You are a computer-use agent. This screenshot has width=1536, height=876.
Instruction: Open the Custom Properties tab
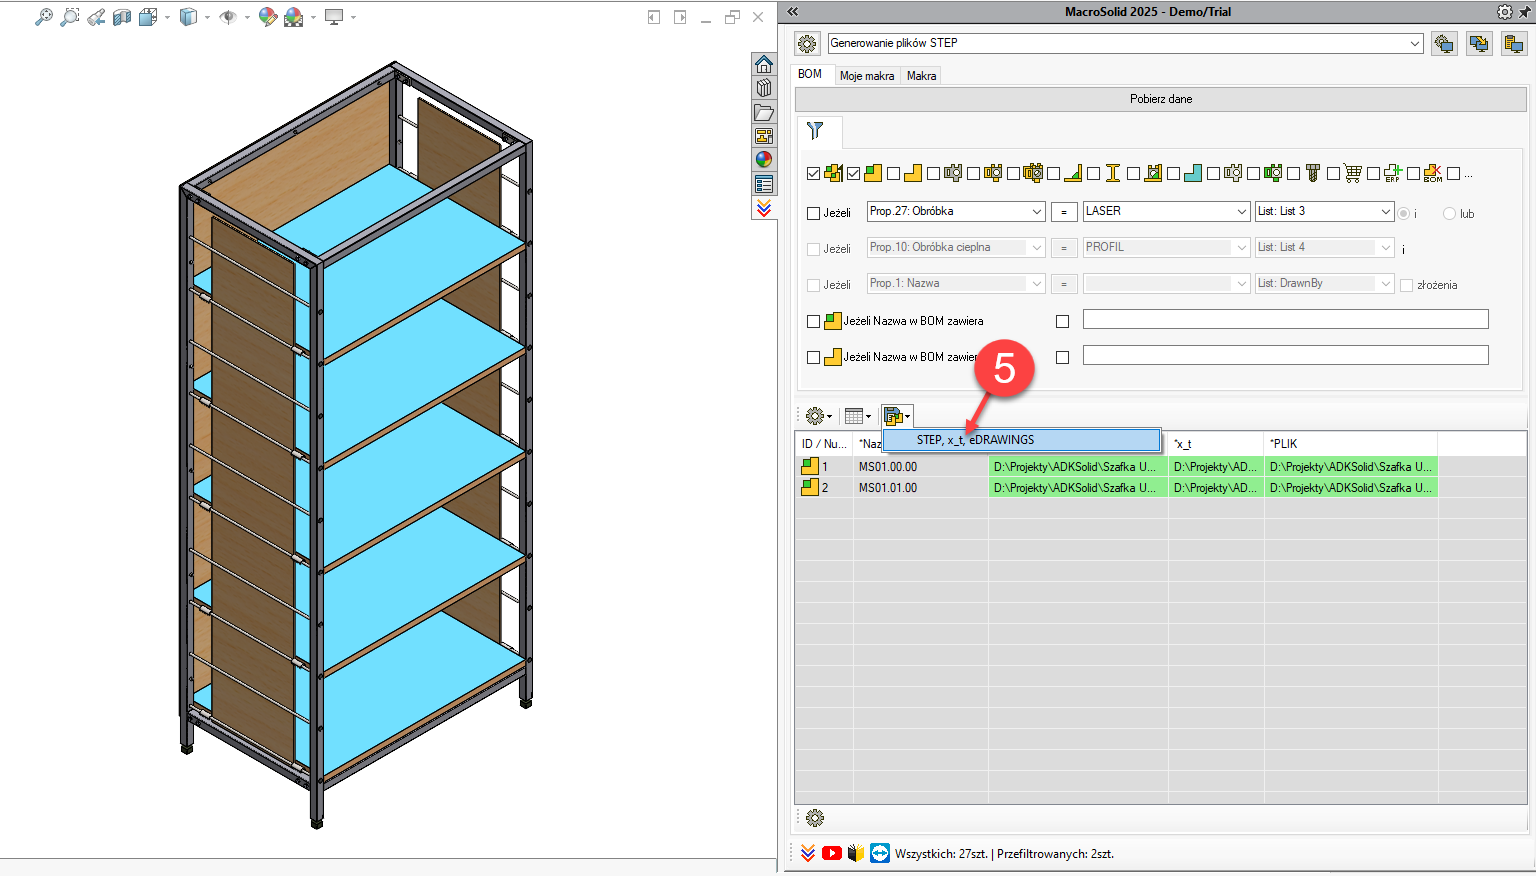click(x=764, y=184)
